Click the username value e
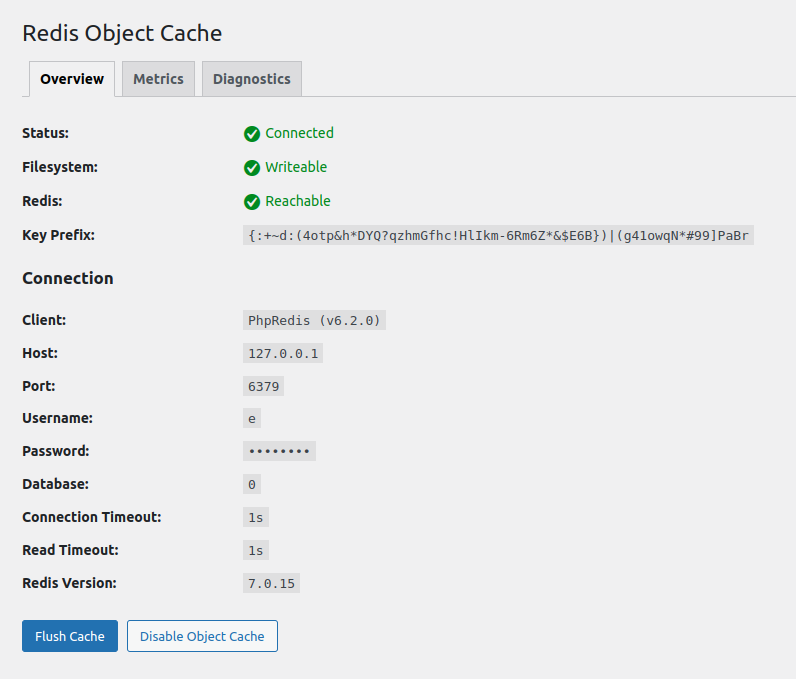 point(252,419)
